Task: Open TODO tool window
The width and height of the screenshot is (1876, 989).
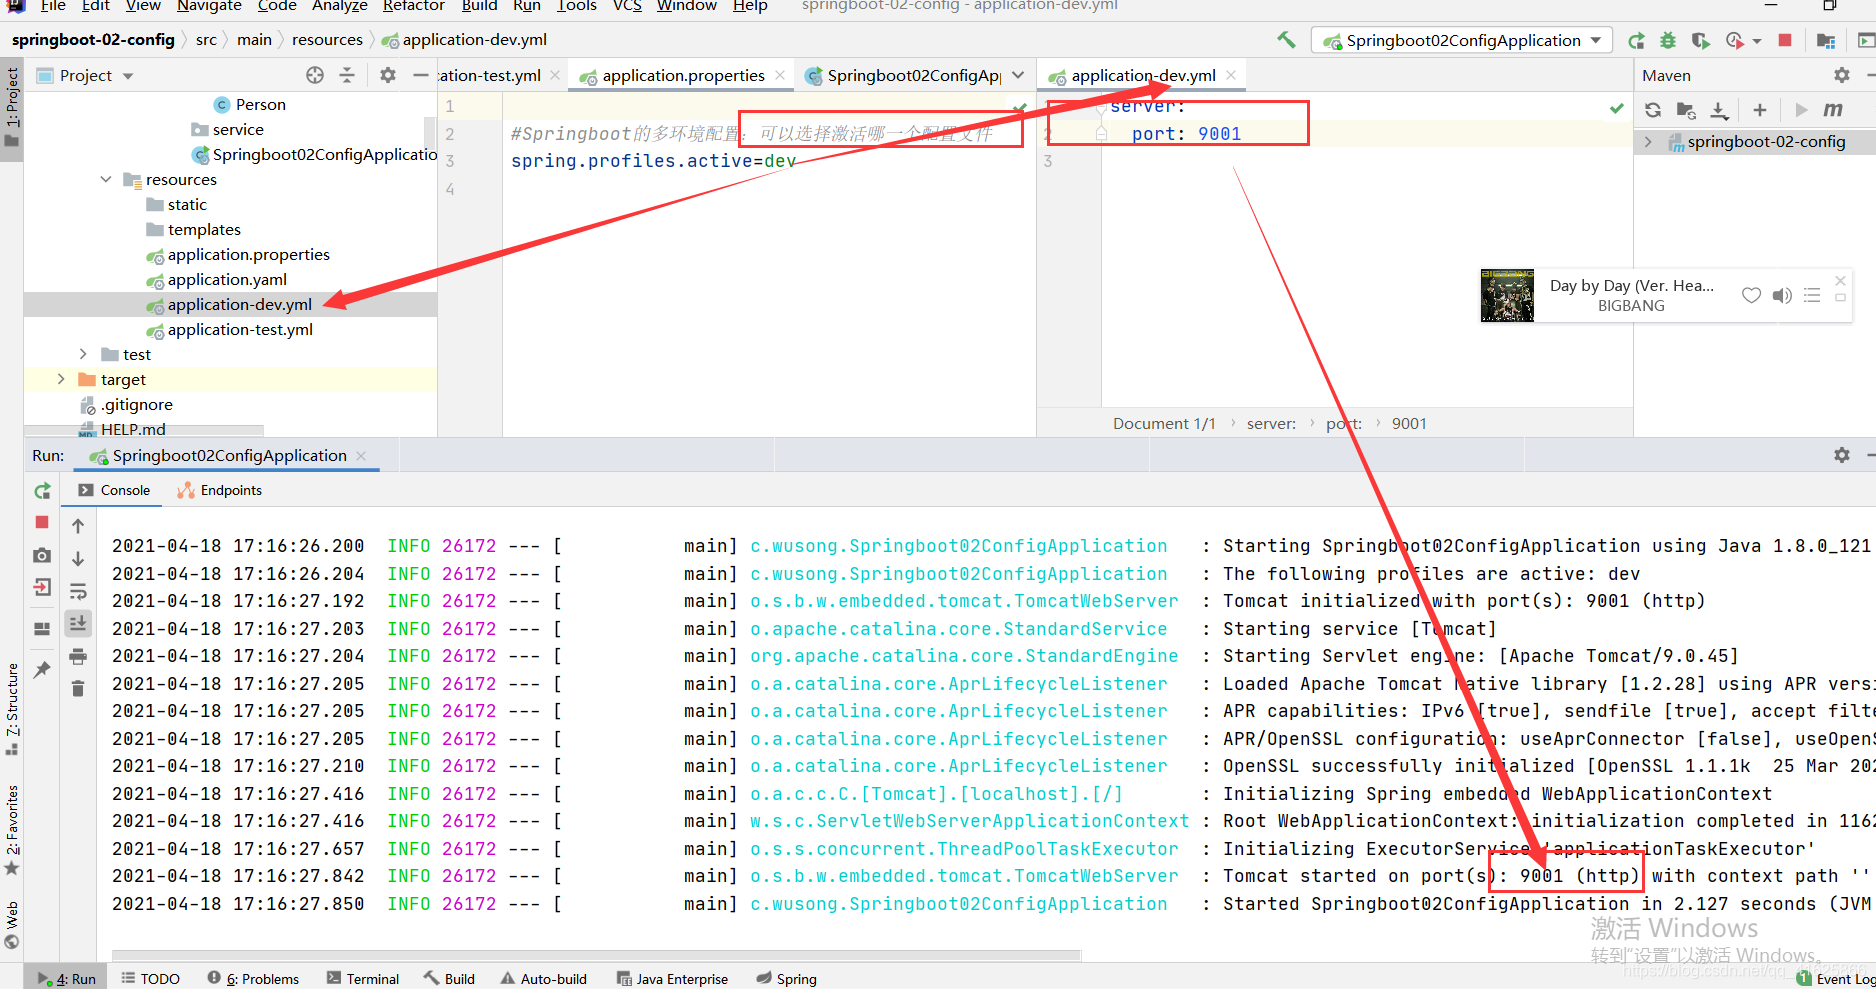Action: point(150,978)
